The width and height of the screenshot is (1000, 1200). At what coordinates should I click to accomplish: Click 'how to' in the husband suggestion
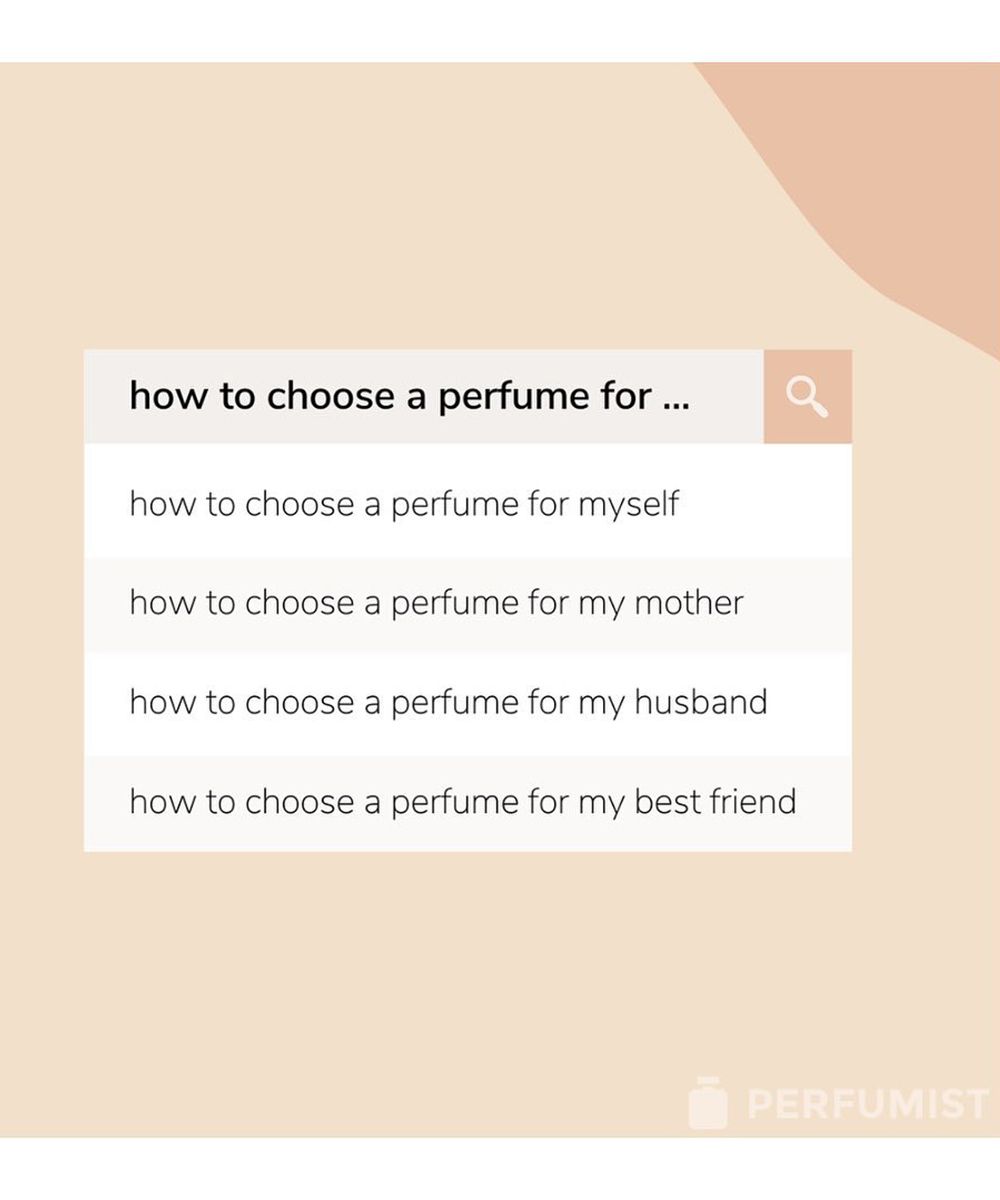tap(181, 702)
